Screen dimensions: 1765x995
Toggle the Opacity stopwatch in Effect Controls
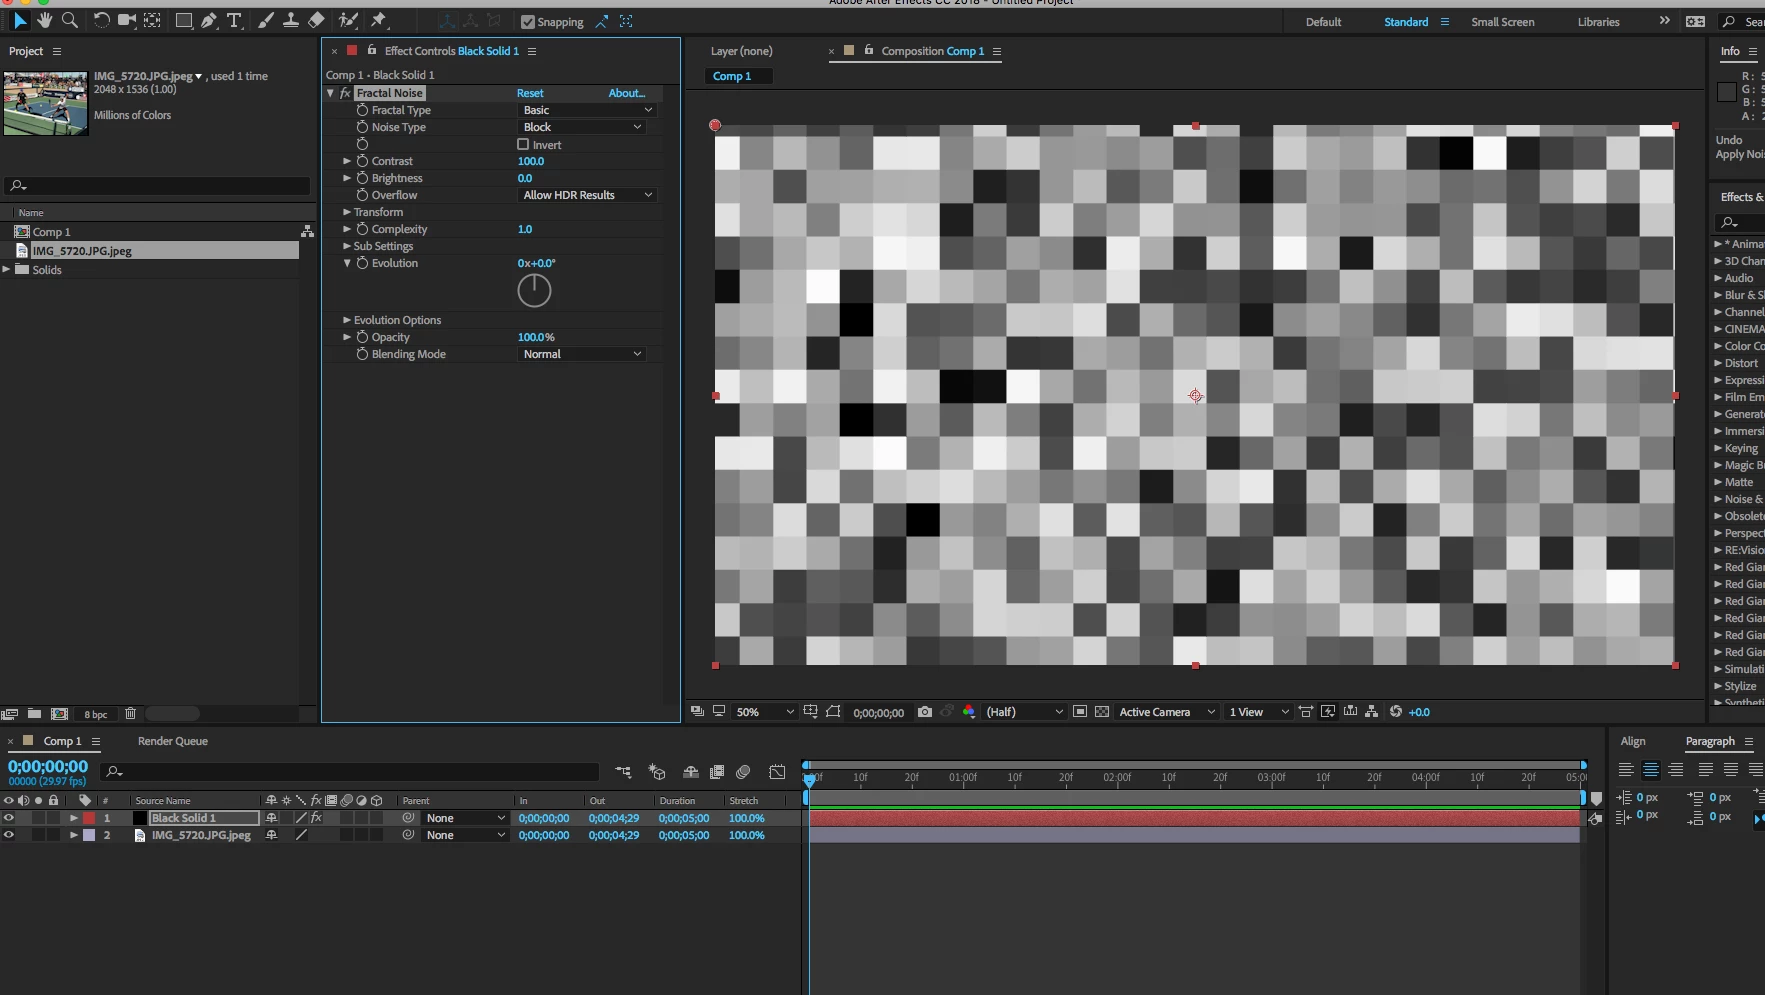tap(362, 337)
